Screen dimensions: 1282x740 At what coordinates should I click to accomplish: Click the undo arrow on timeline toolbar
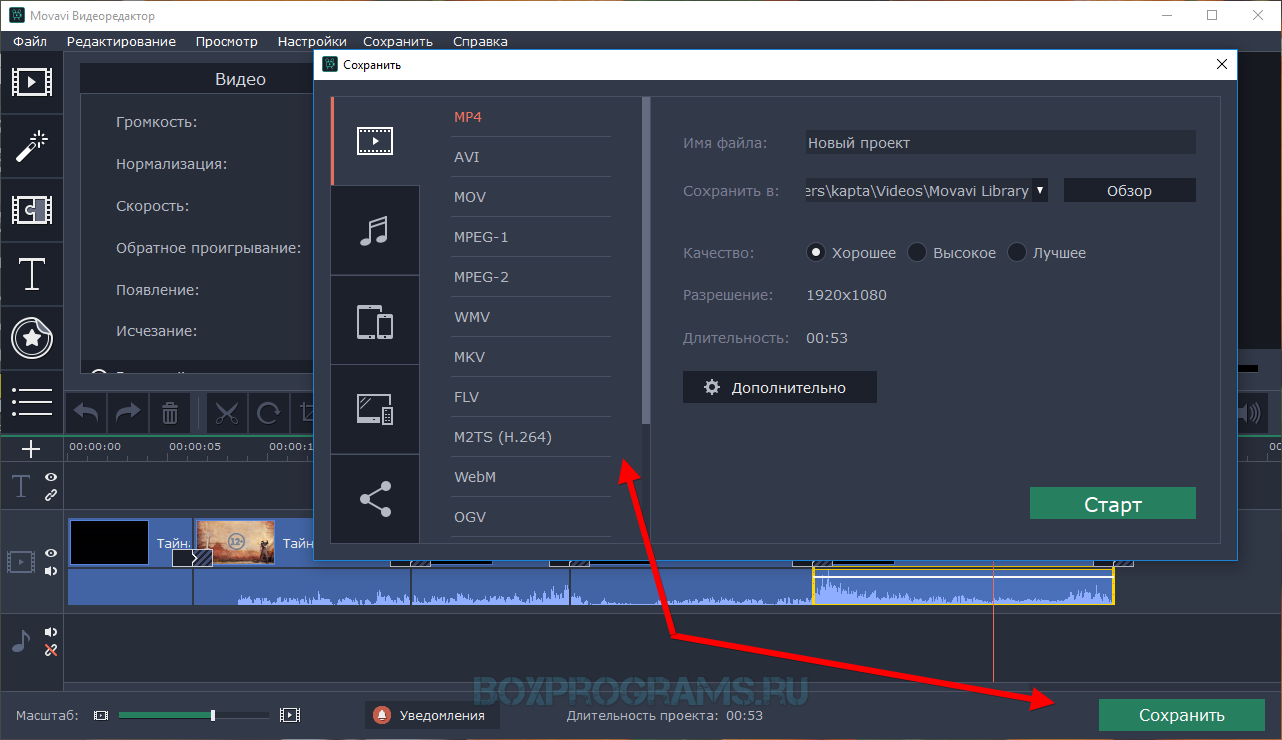point(86,412)
